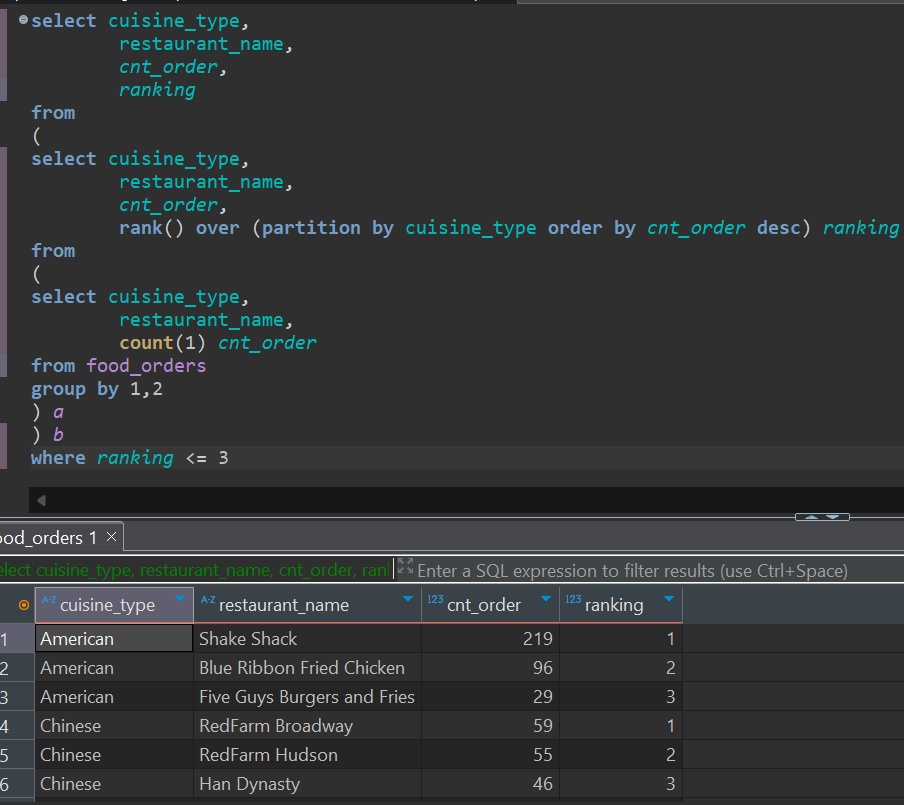904x805 pixels.
Task: Click the orange key indicator in grid corner
Action: (x=24, y=605)
